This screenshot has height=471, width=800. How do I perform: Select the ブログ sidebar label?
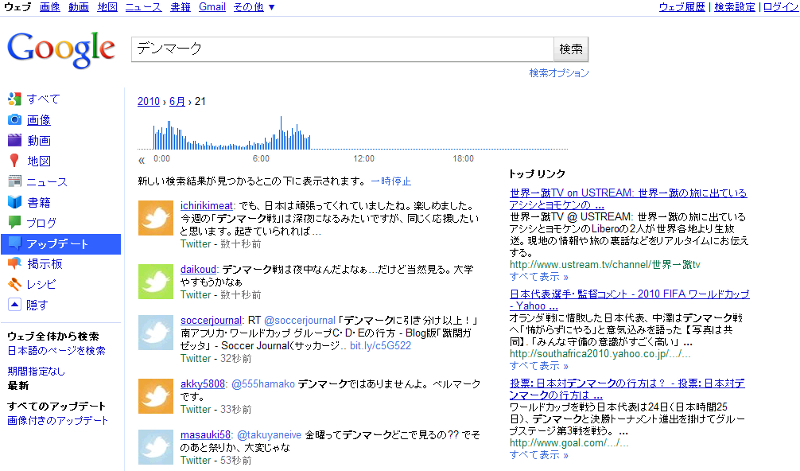41,223
